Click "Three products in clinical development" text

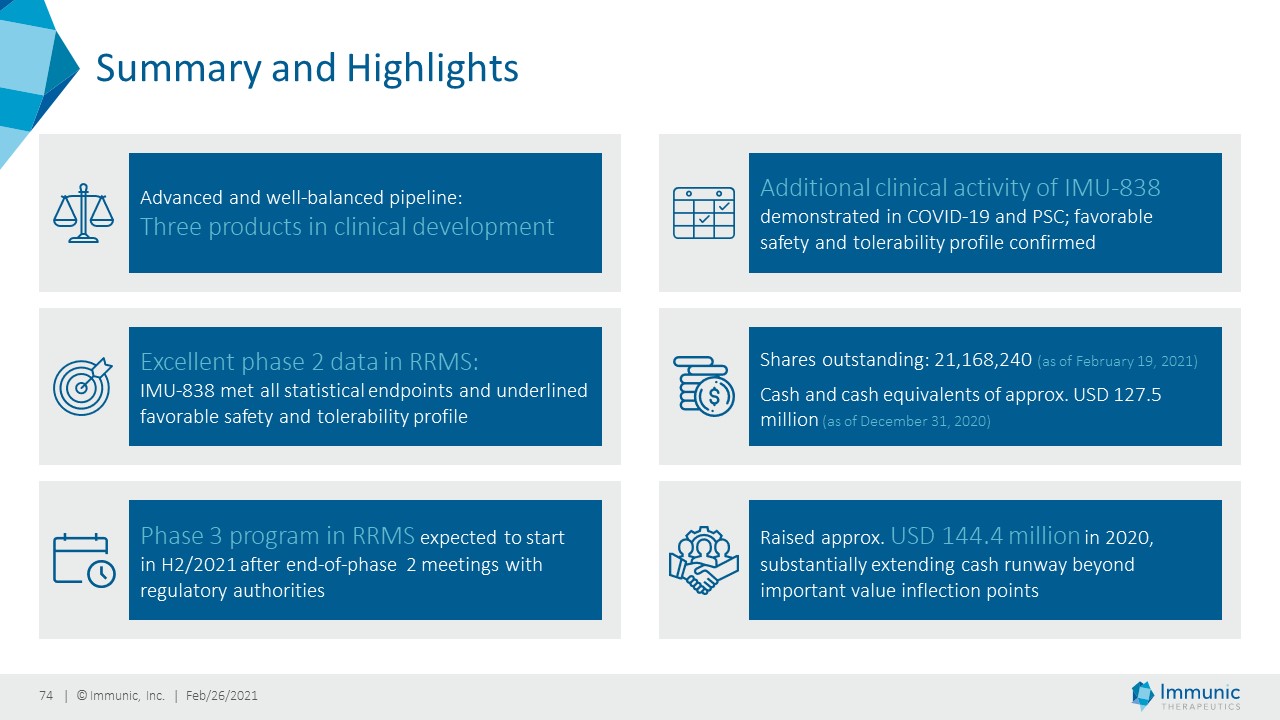click(347, 227)
